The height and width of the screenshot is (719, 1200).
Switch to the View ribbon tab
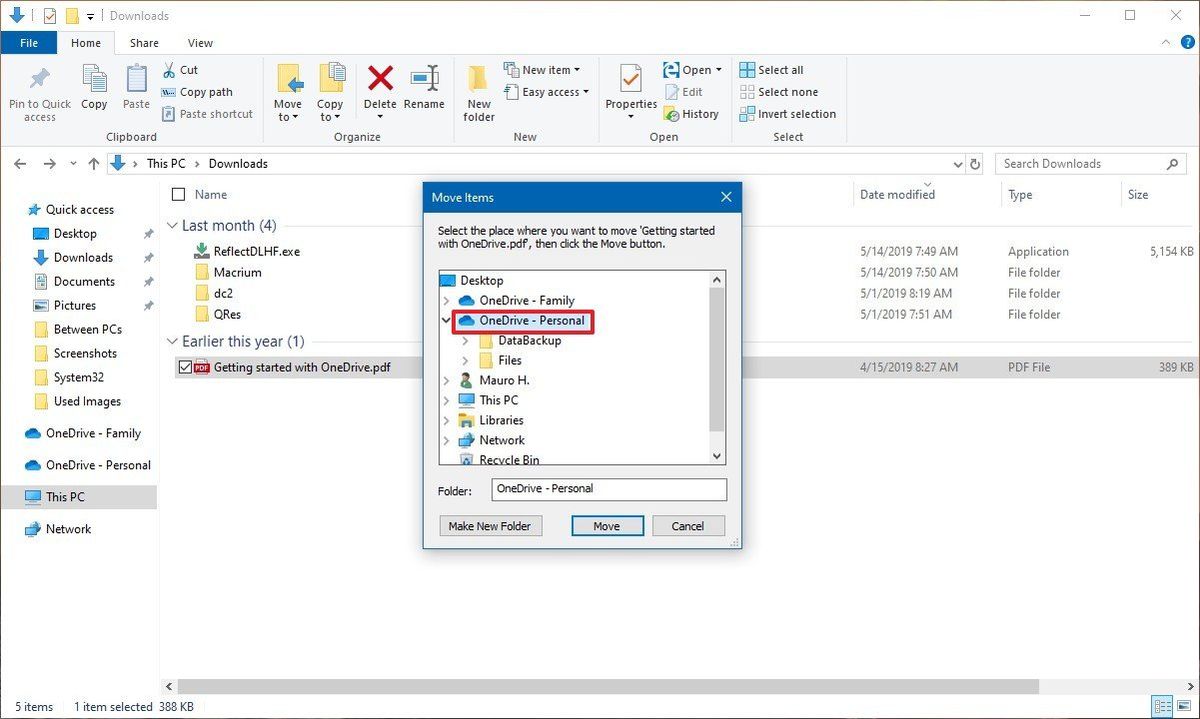click(x=199, y=43)
